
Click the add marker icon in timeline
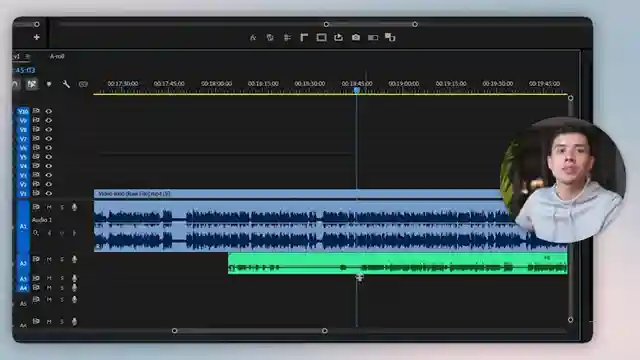coord(49,84)
